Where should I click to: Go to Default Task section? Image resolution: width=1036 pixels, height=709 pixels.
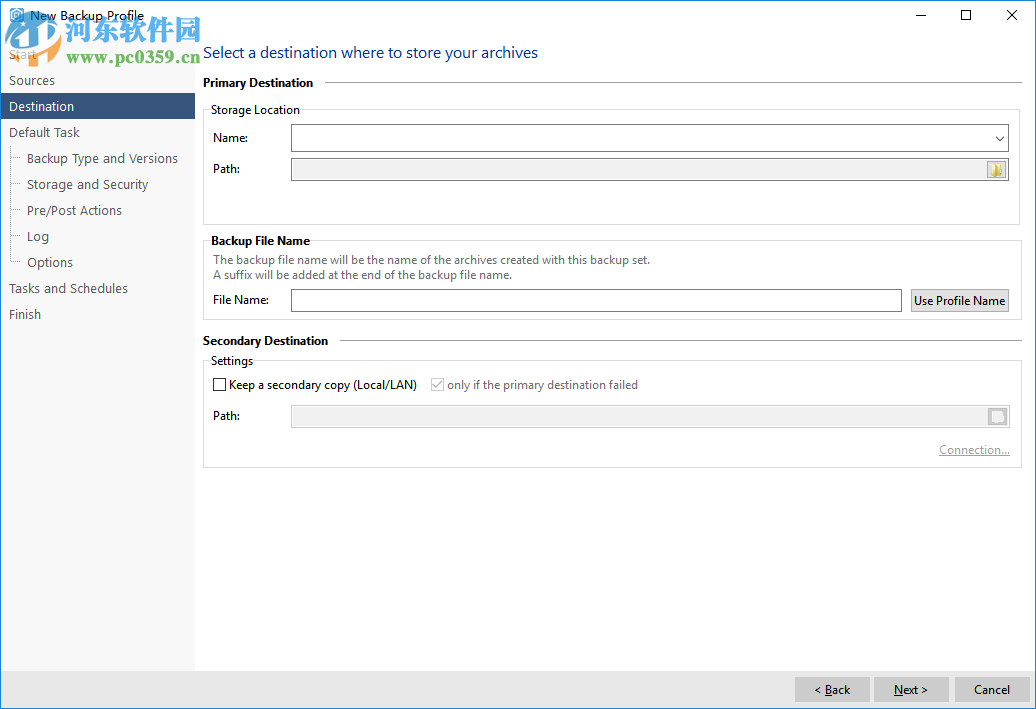(44, 133)
